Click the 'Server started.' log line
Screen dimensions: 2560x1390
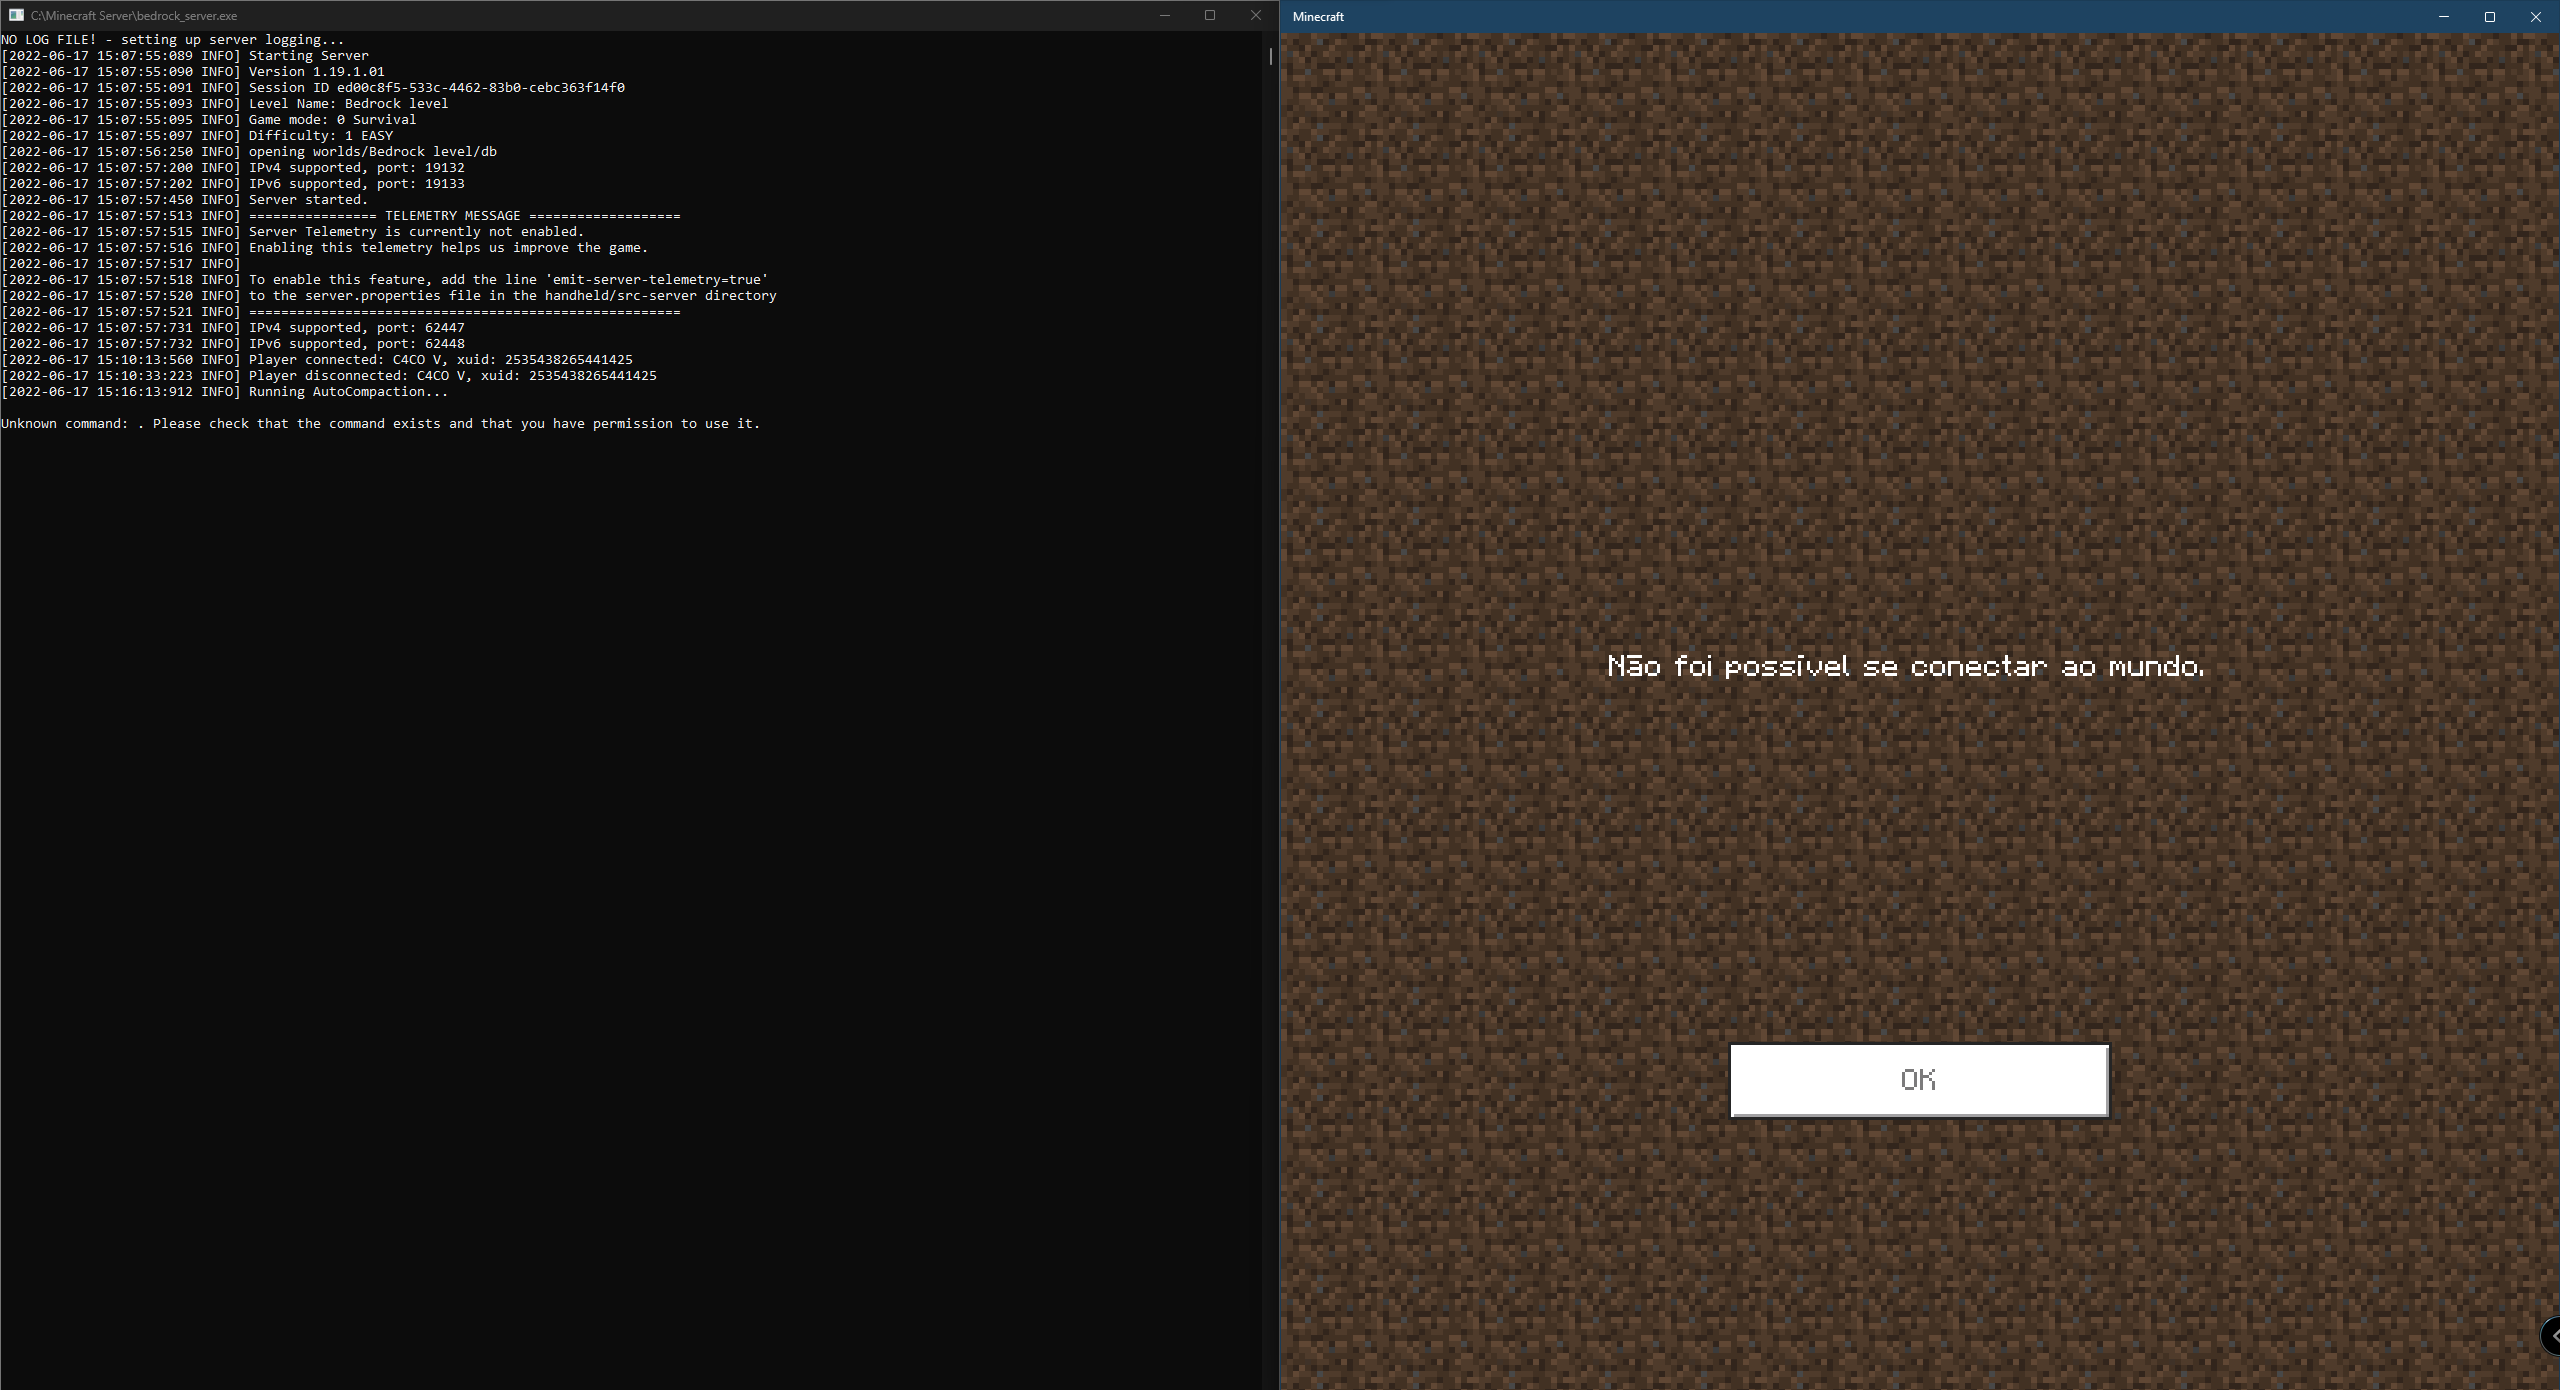(x=308, y=200)
